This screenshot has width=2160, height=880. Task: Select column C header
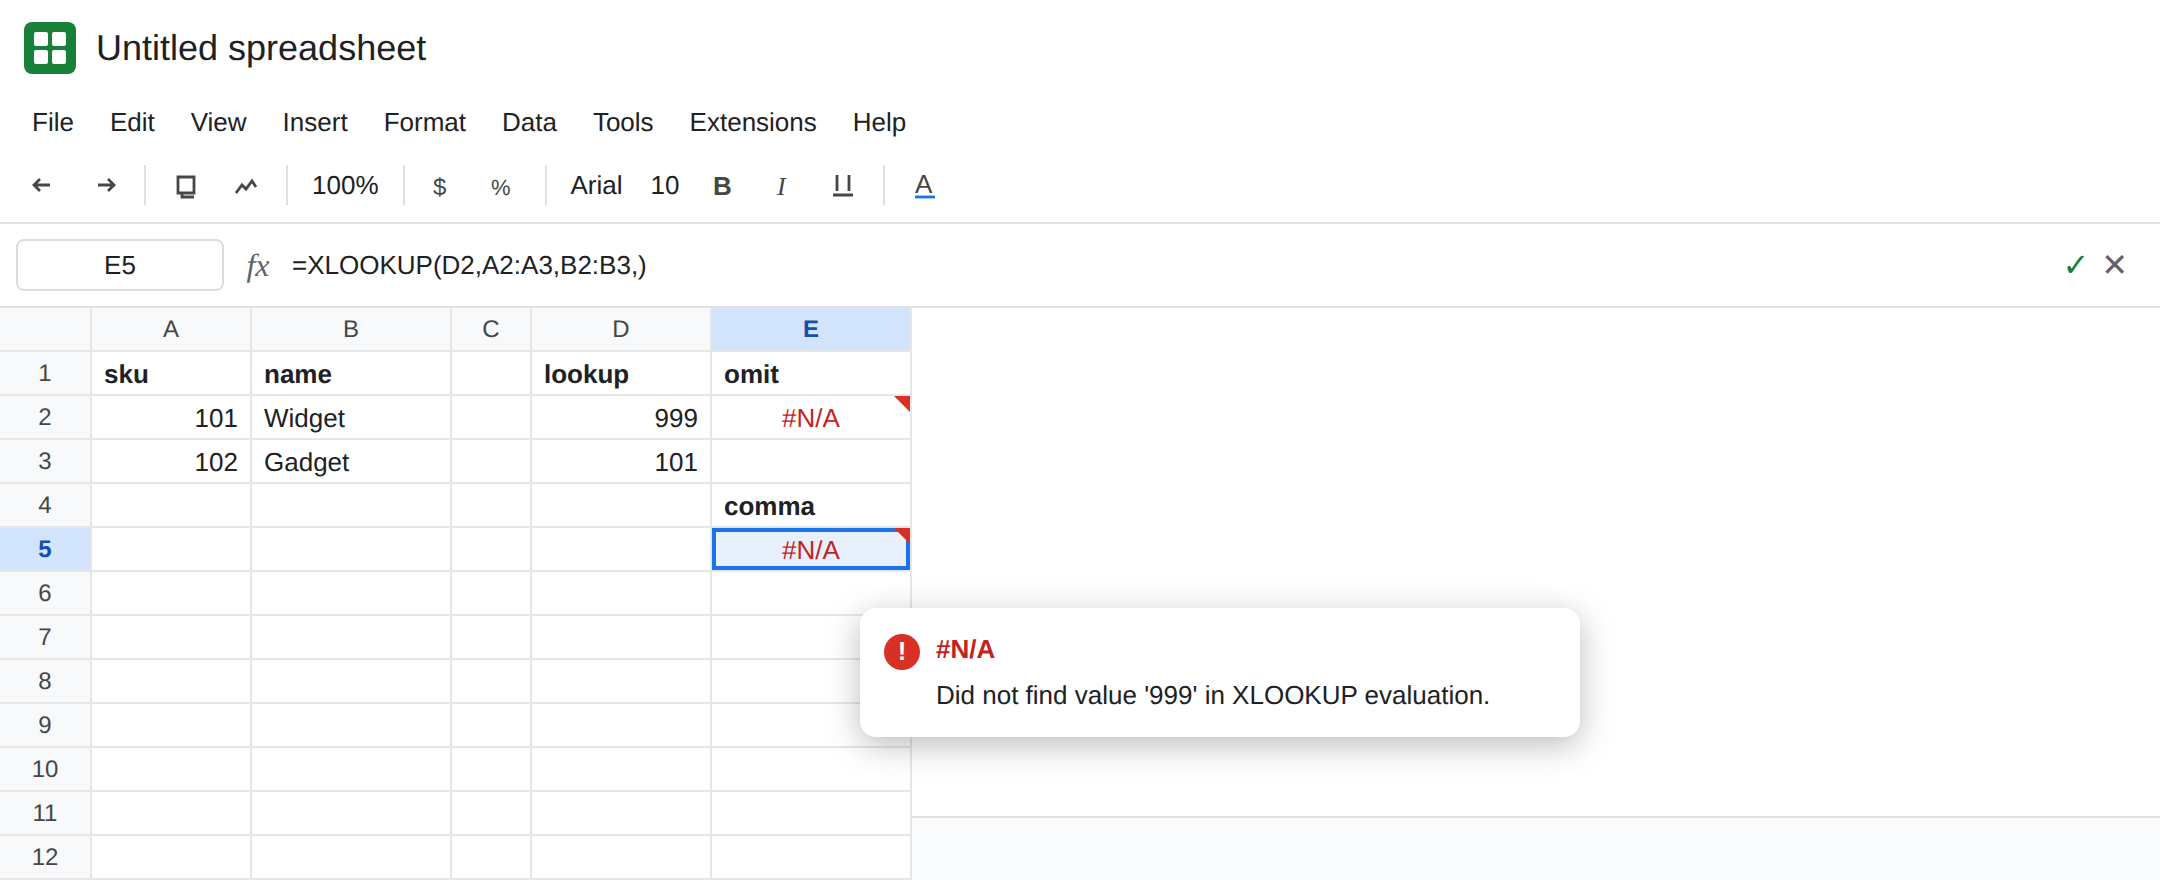click(491, 329)
